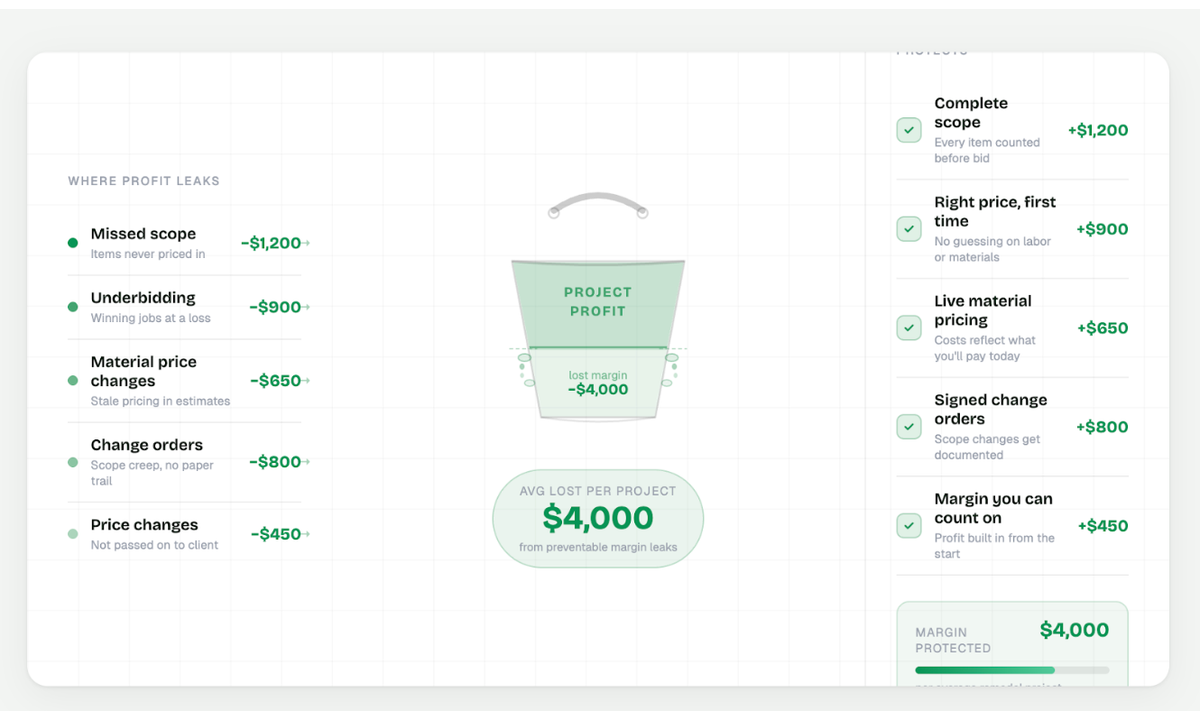Click the pale dot beside Price changes
This screenshot has width=1200, height=711.
72,534
